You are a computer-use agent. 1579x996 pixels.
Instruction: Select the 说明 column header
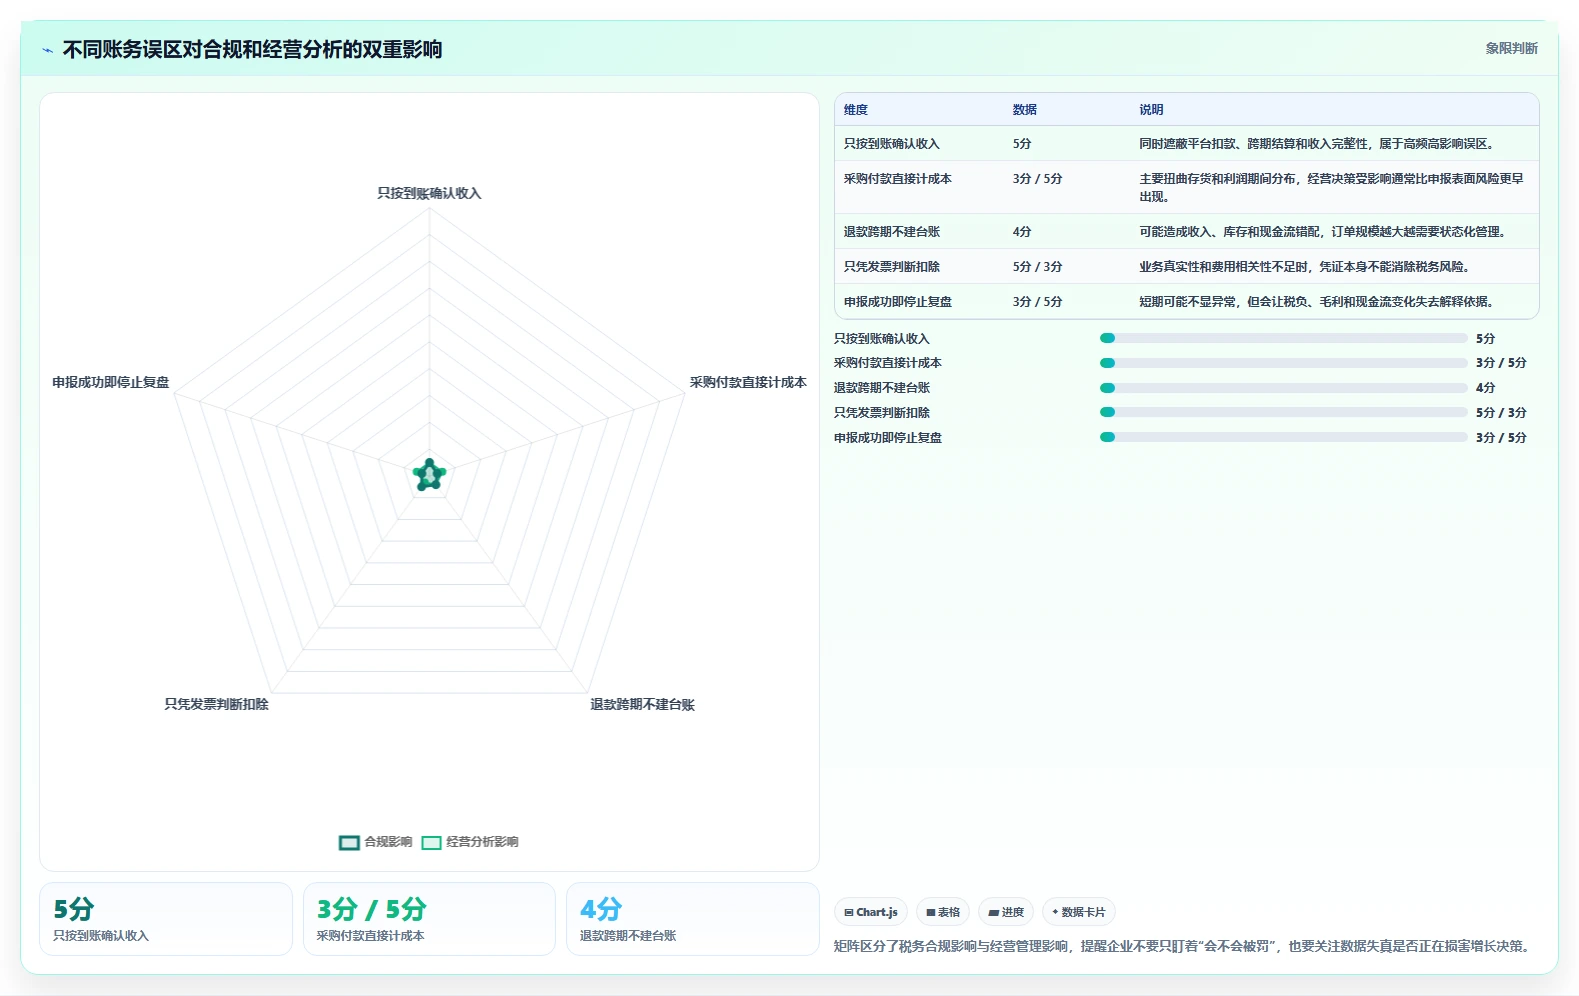point(1151,110)
